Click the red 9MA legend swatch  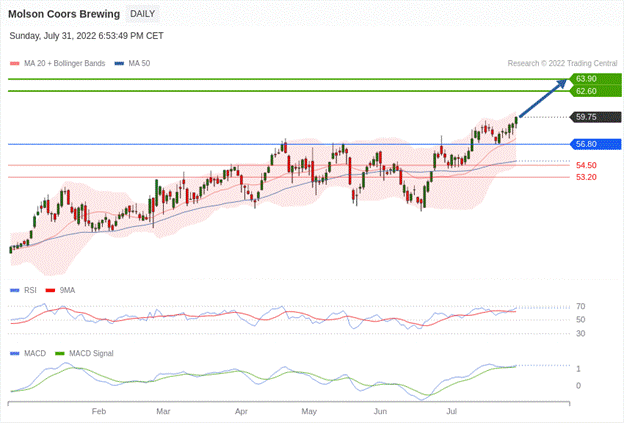(50, 290)
